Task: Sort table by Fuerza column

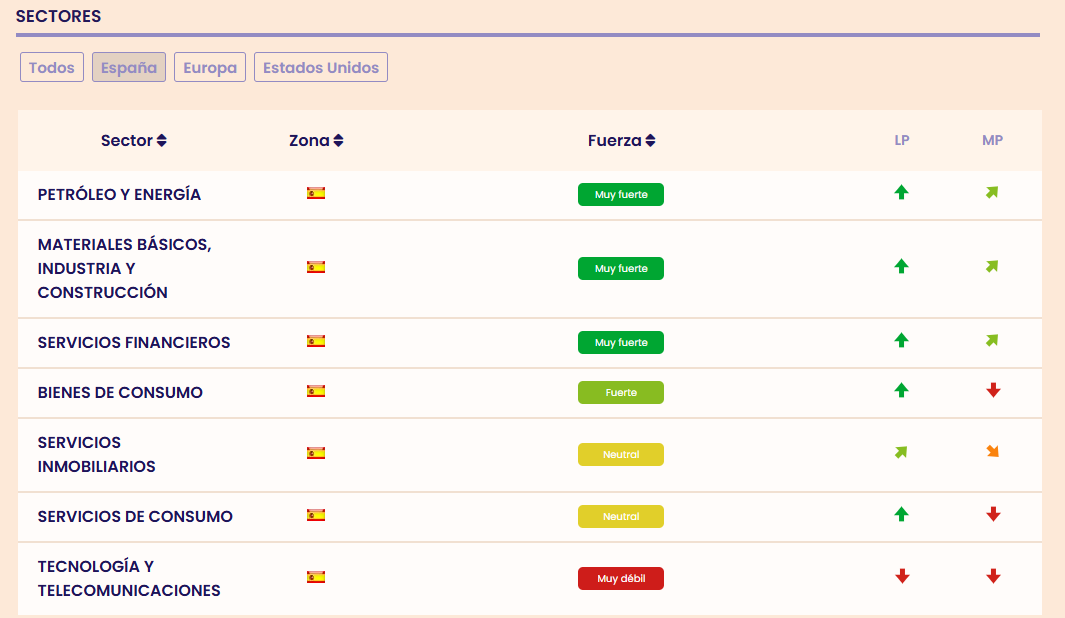Action: tap(621, 141)
